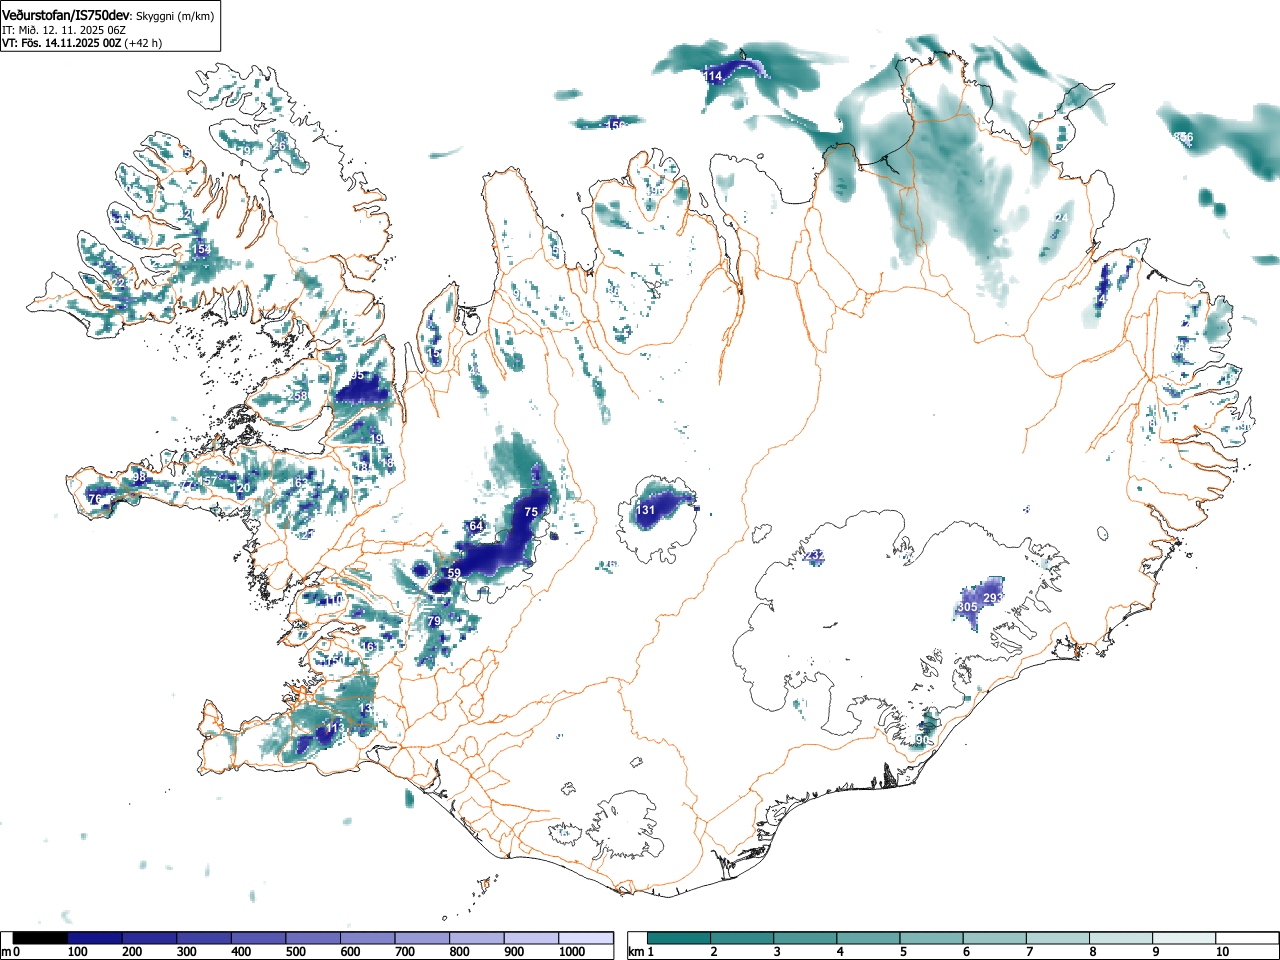This screenshot has height=960, width=1280.
Task: Select the 'IT: Mið. 12. 11. 2025 06Z' line
Action: tap(64, 30)
